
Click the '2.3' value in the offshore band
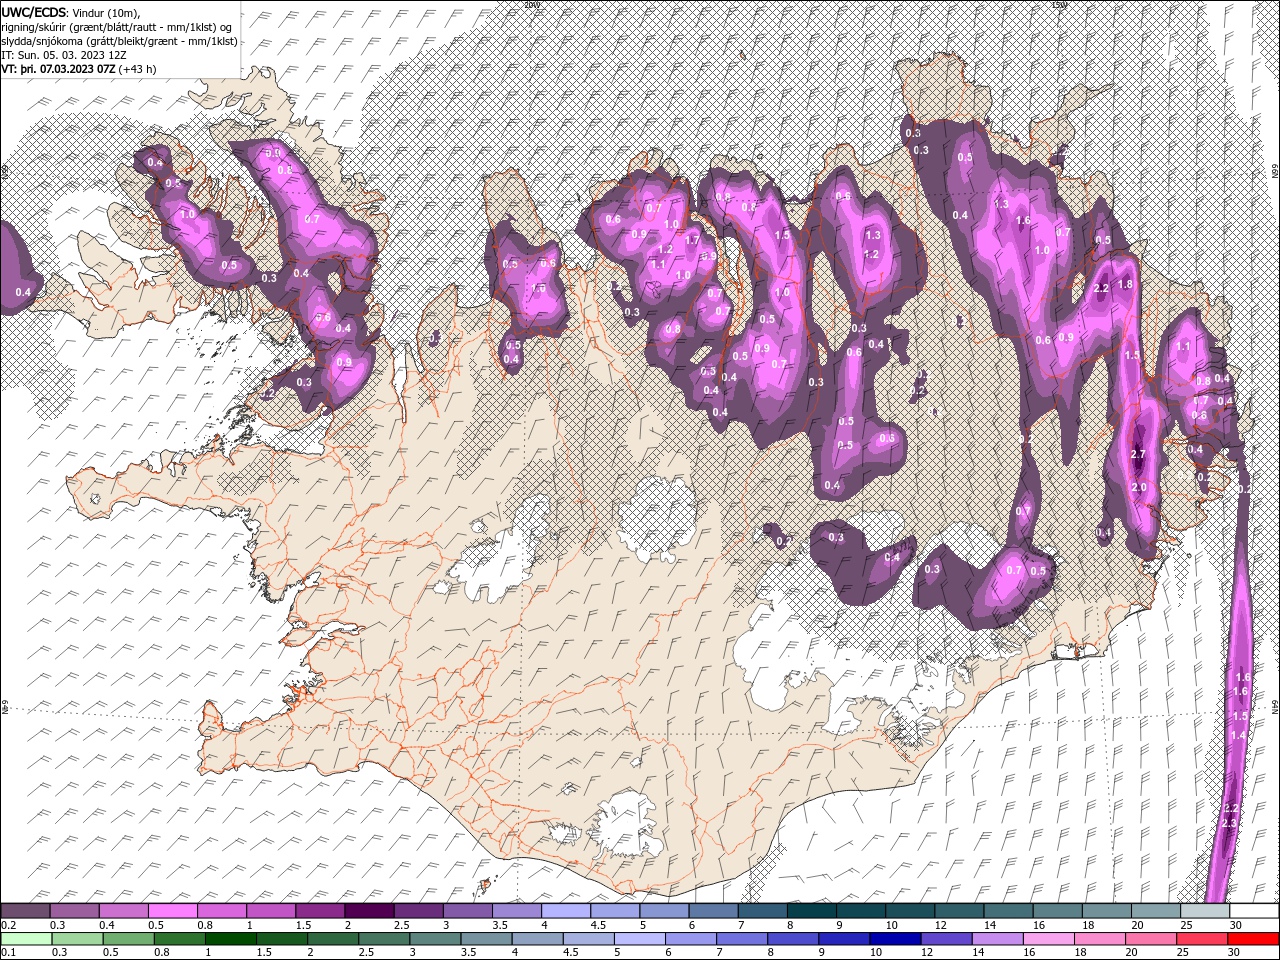1230,822
